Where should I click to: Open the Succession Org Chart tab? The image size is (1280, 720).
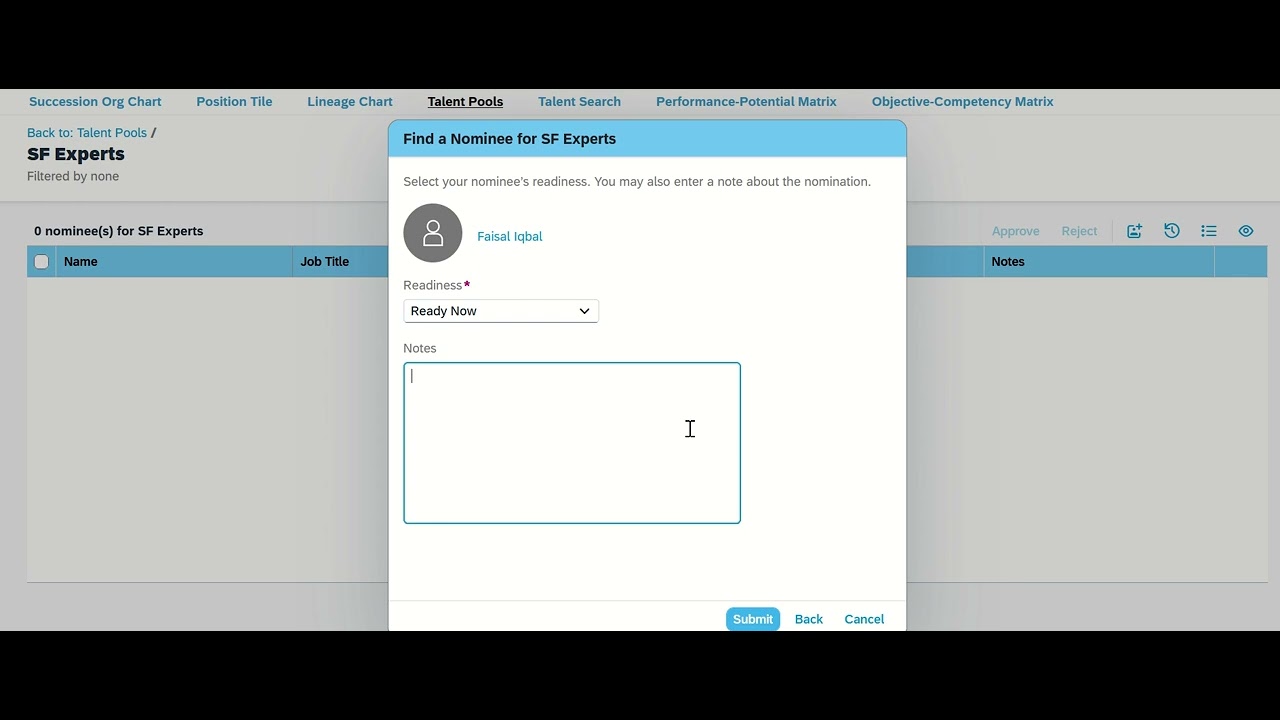pos(95,101)
